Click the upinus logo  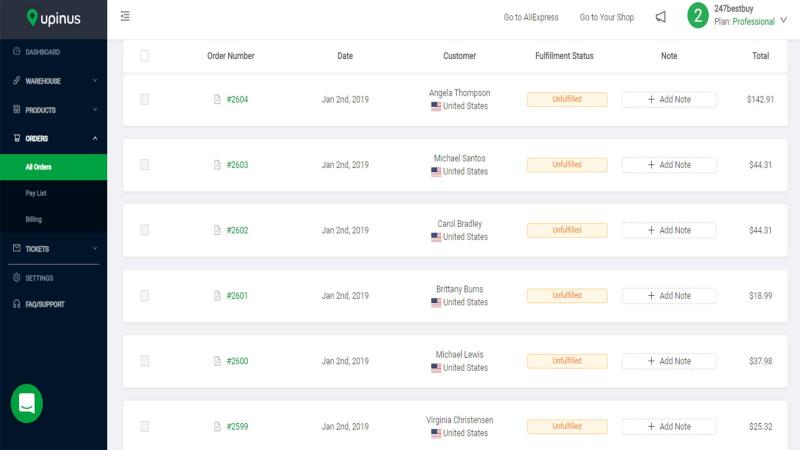[x=54, y=18]
